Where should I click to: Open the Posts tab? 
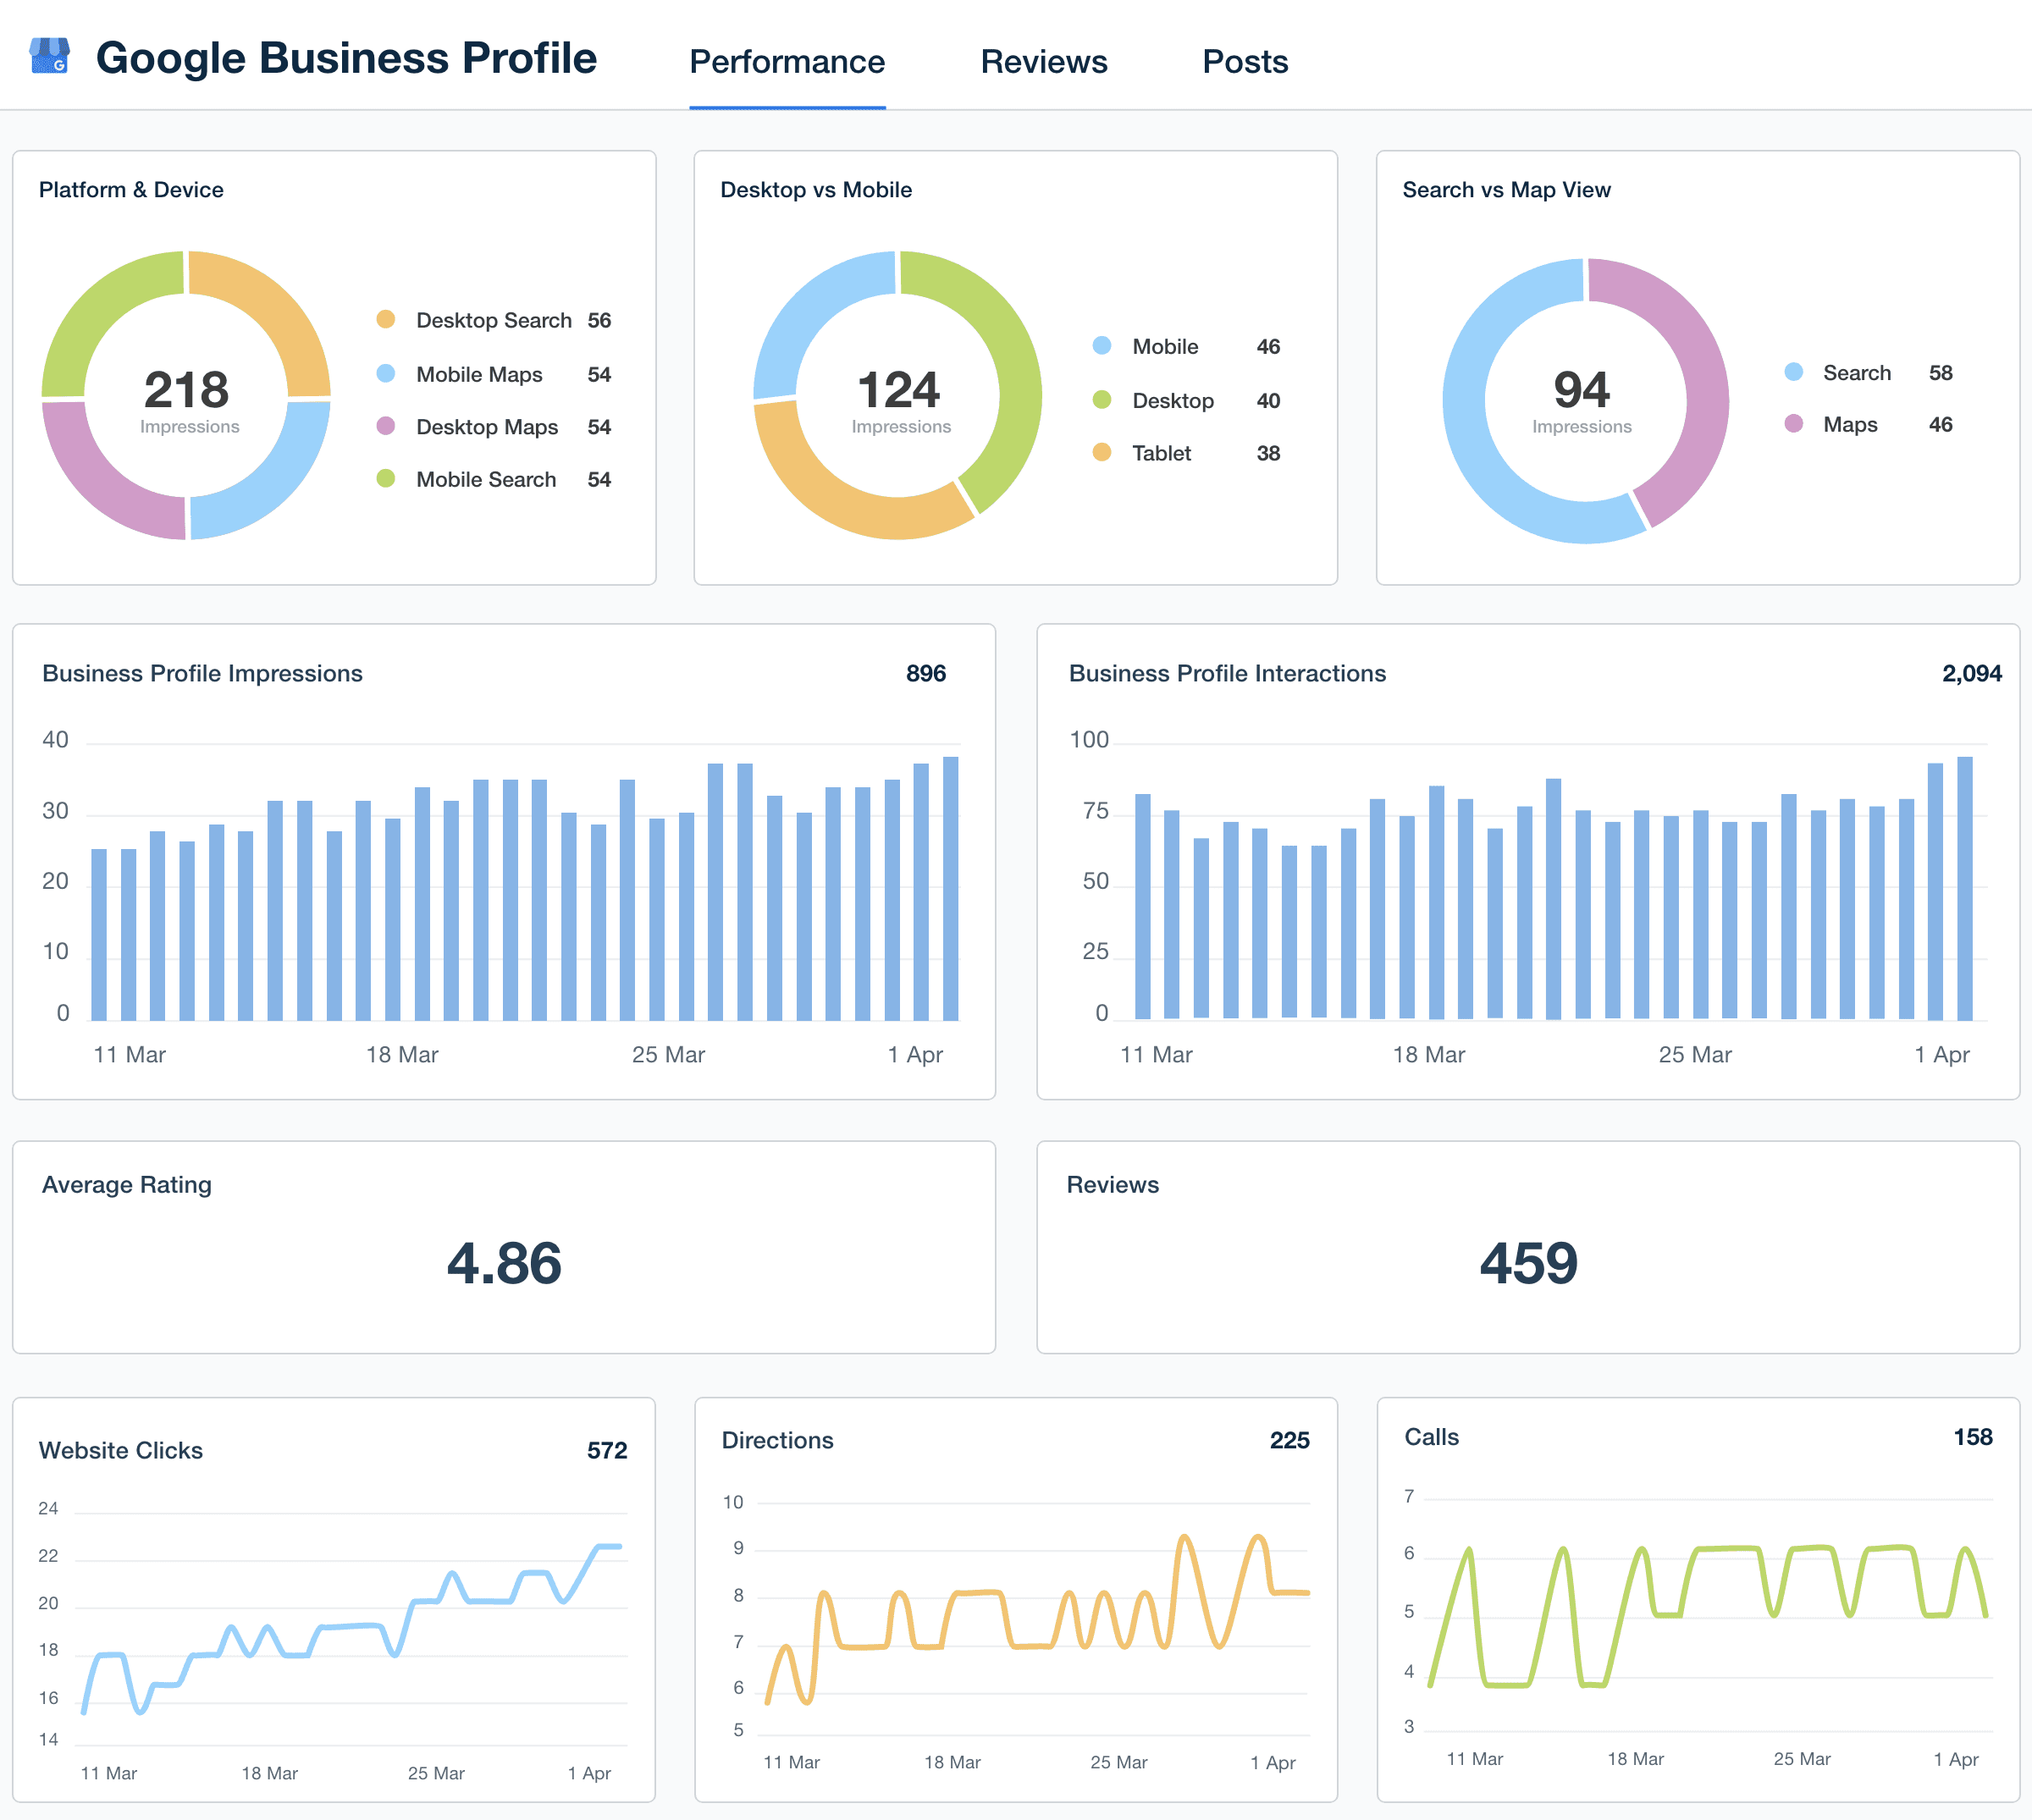(1245, 61)
